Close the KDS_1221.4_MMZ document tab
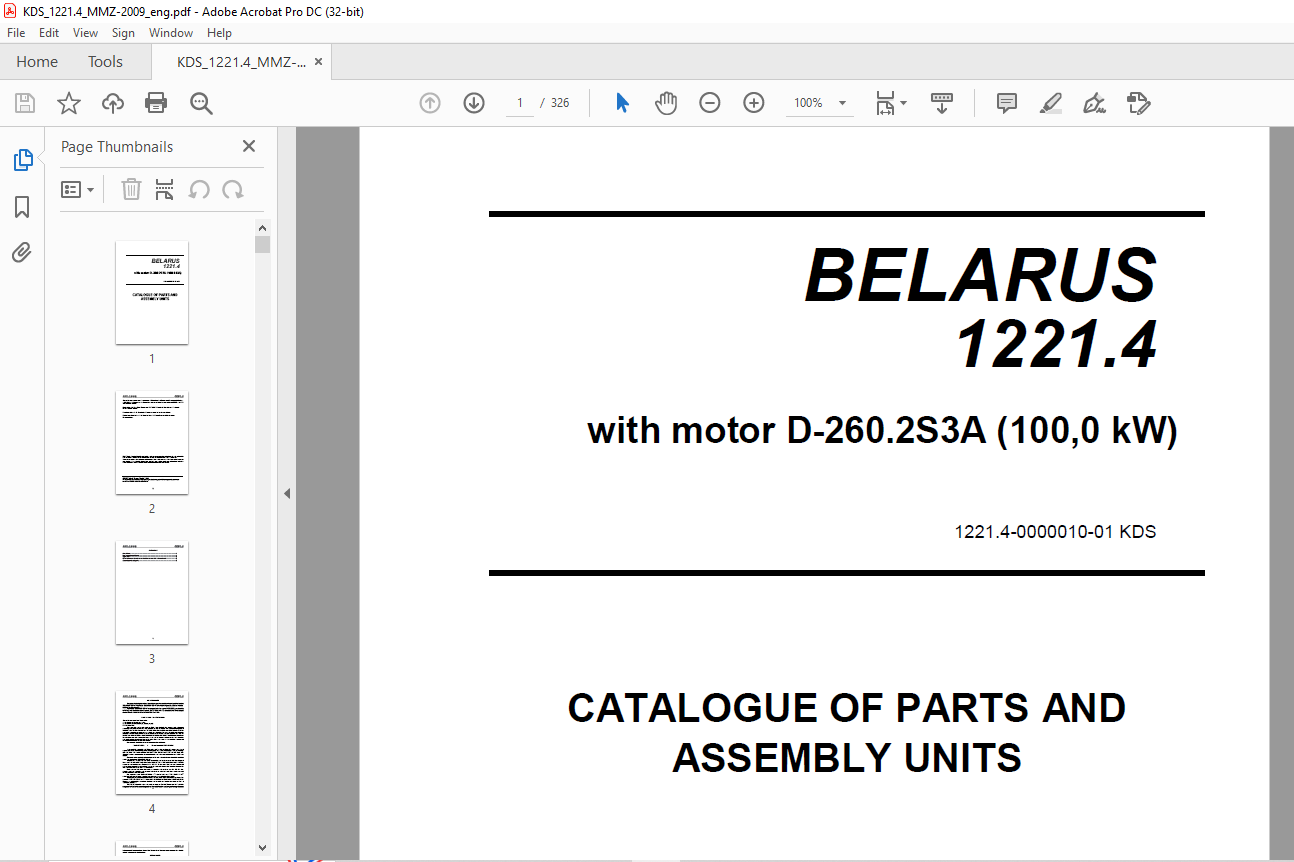This screenshot has width=1294, height=862. coord(318,62)
